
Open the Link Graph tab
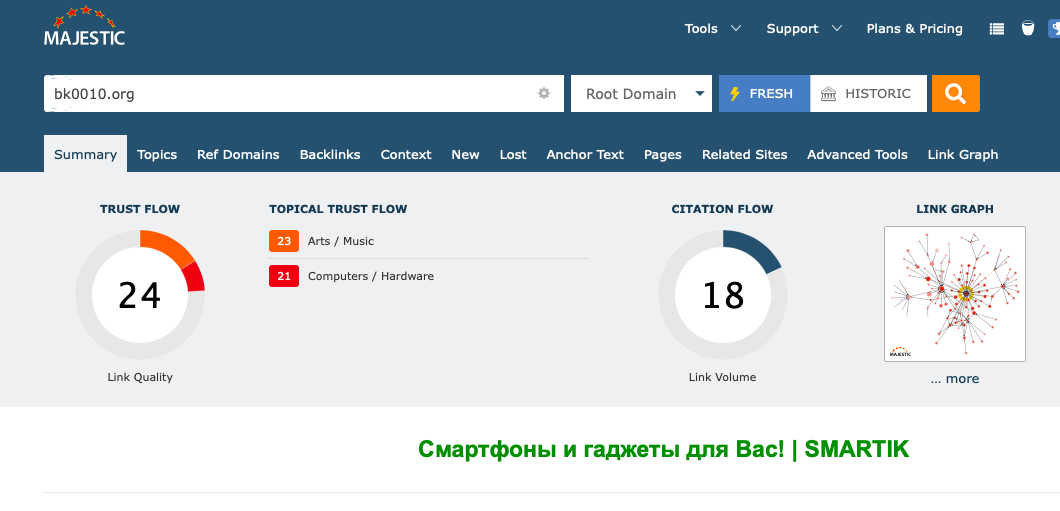tap(963, 154)
